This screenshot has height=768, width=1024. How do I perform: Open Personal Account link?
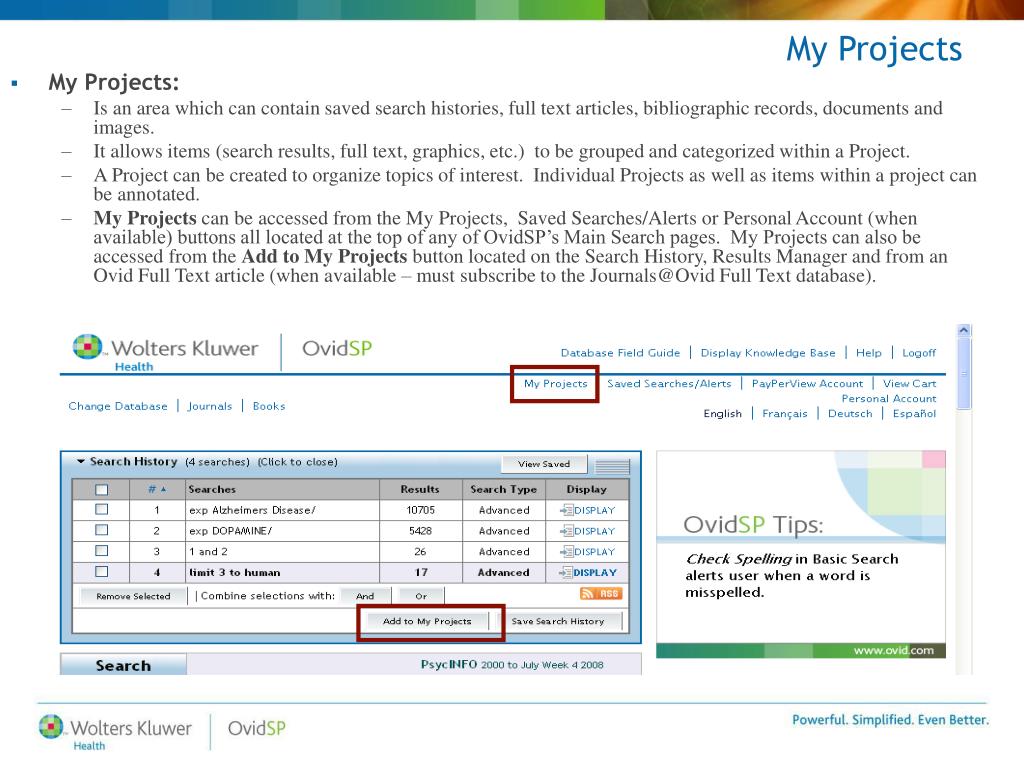[888, 398]
